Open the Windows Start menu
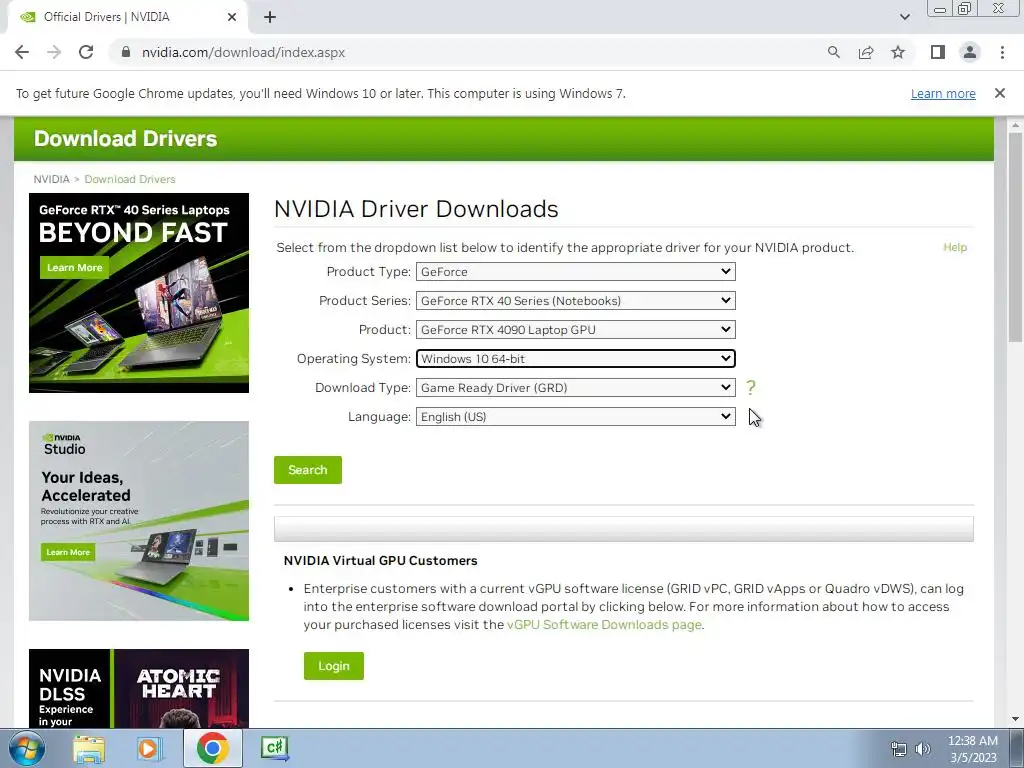Screen dimensions: 1024x768 click(26, 748)
